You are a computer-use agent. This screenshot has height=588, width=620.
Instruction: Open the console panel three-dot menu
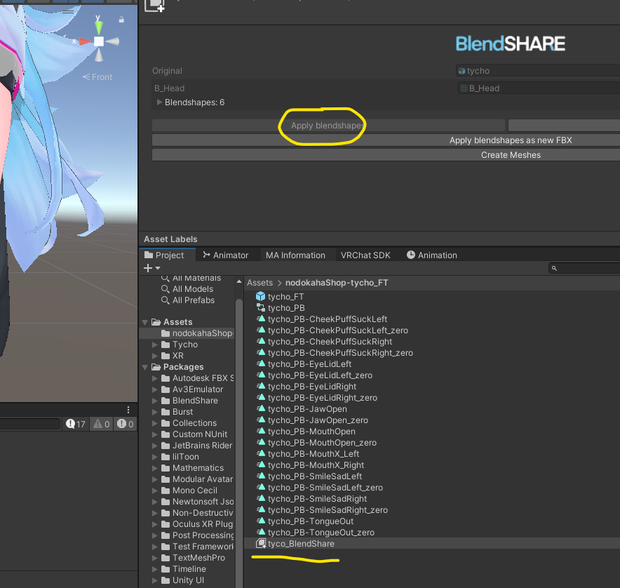tap(128, 409)
